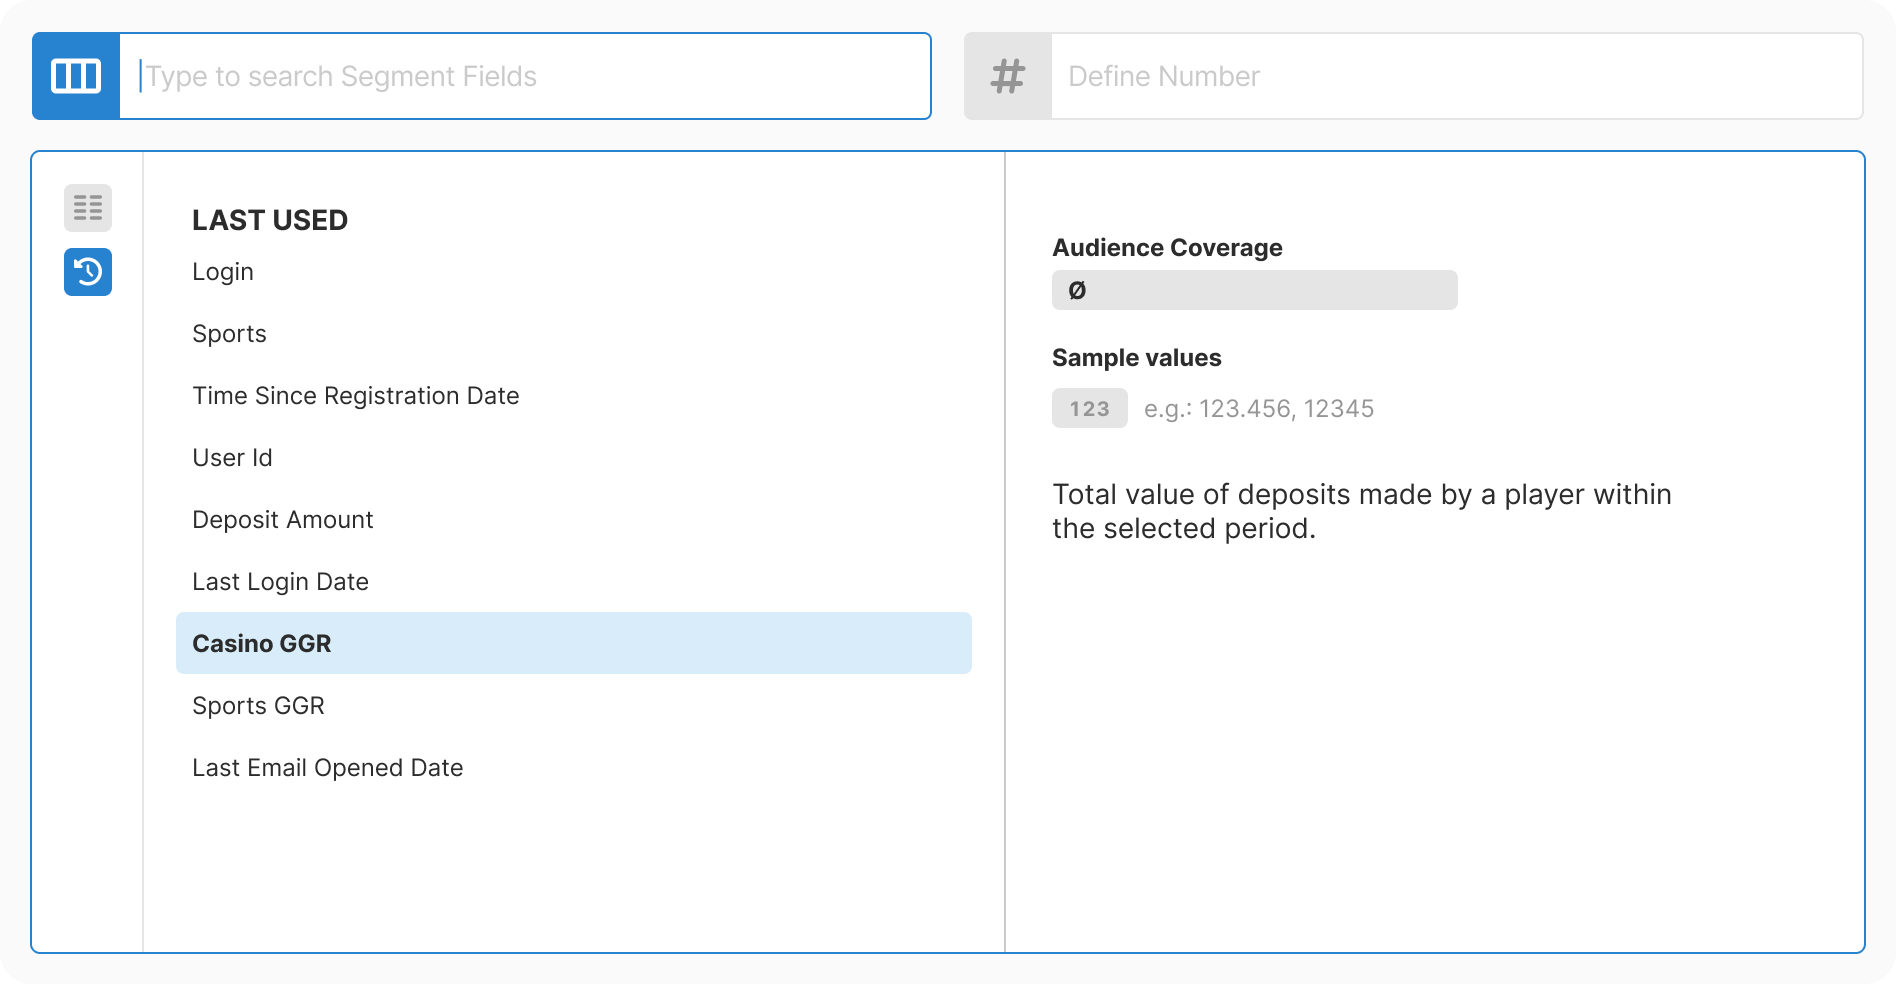
Task: Pick the Deposit Amount field
Action: [x=282, y=520]
